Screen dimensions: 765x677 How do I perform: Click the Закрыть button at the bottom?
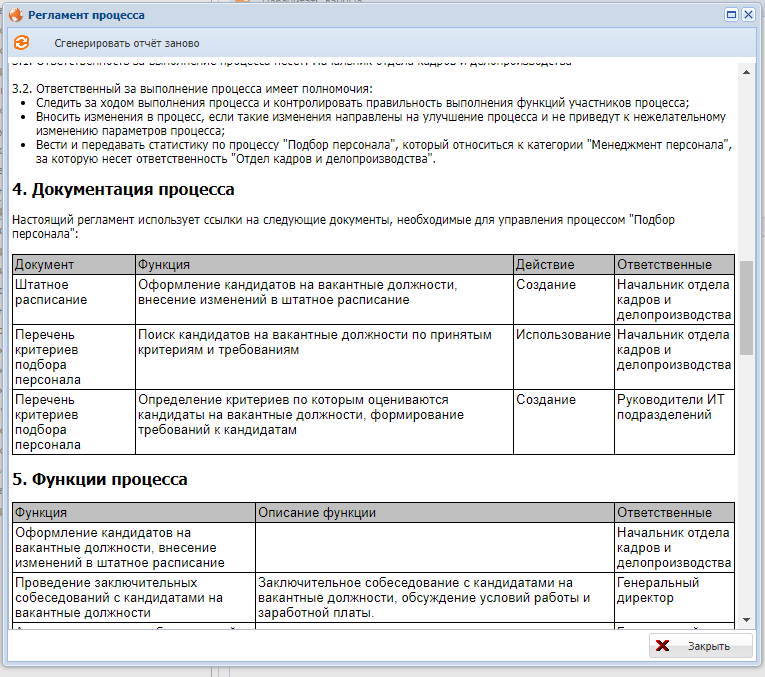point(701,646)
